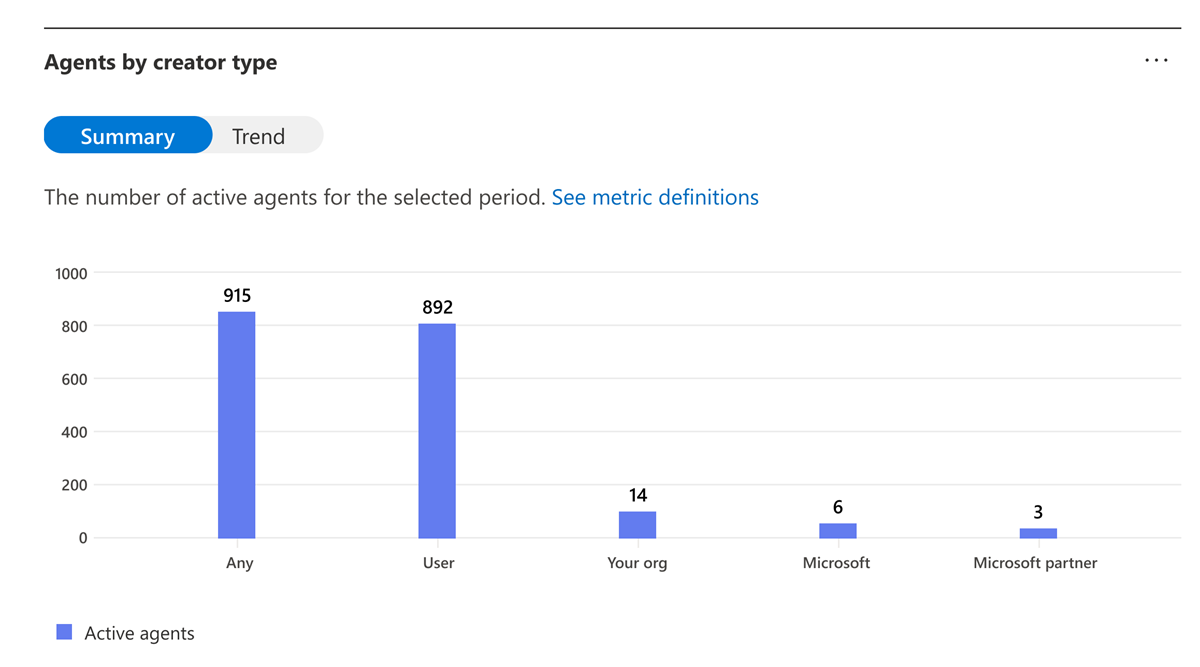Select the Microsoft partner bar
Viewport: 1200px width, 667px height.
coord(1038,533)
